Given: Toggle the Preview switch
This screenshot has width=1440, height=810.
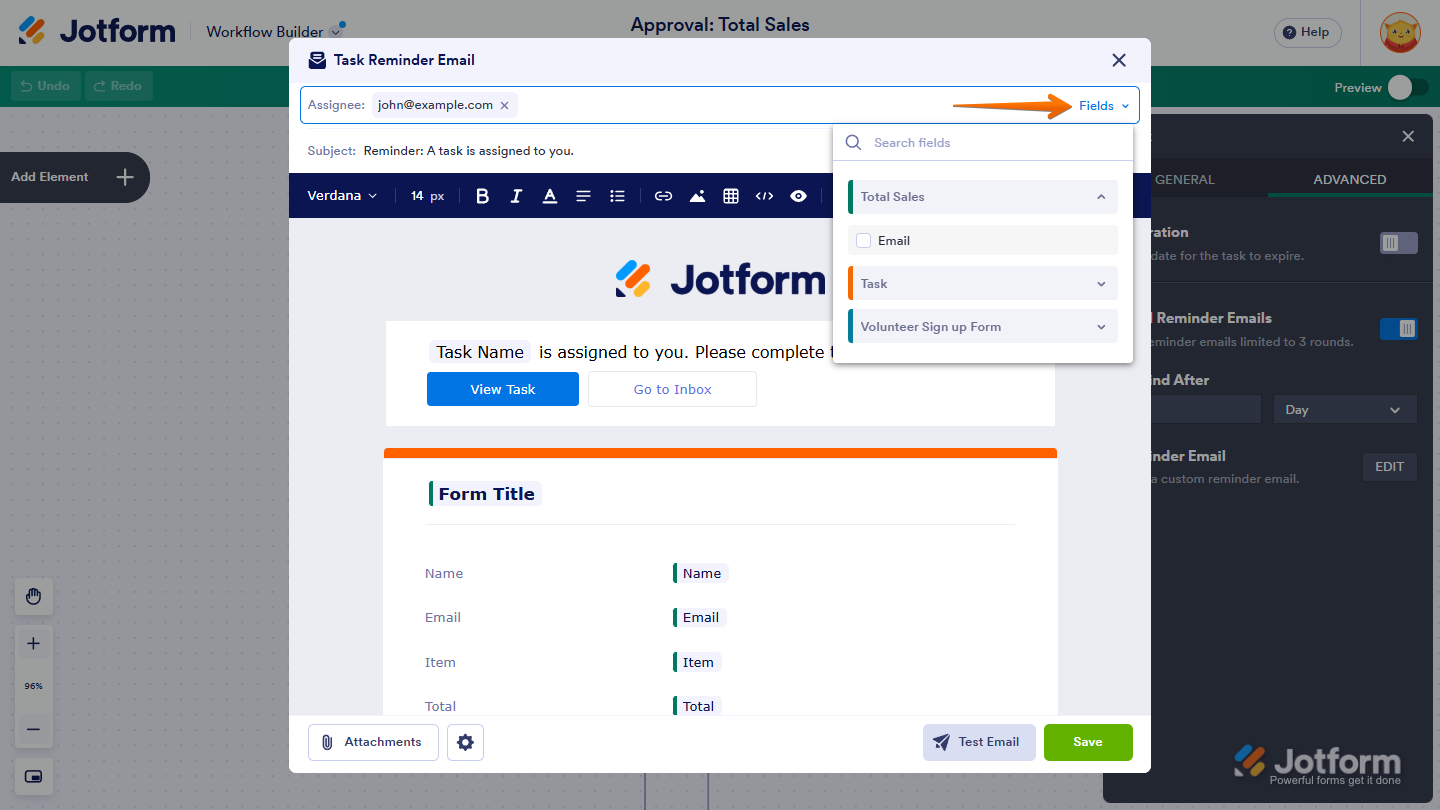Looking at the screenshot, I should [1408, 87].
